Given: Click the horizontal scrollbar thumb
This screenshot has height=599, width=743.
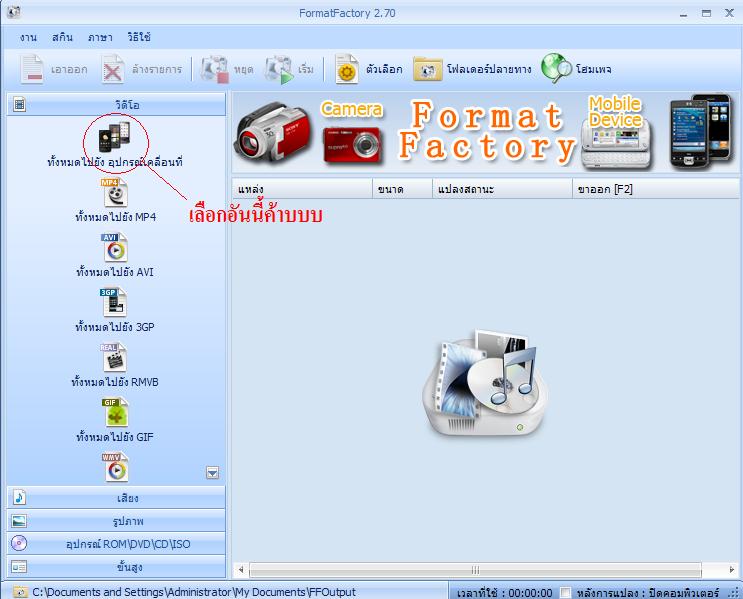Looking at the screenshot, I should (475, 570).
